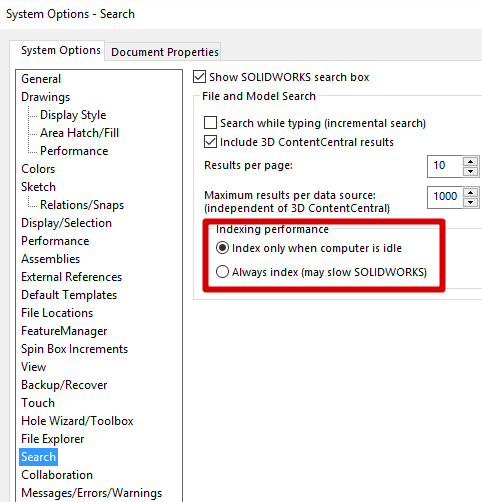Select Display Style under Drawings

73,115
